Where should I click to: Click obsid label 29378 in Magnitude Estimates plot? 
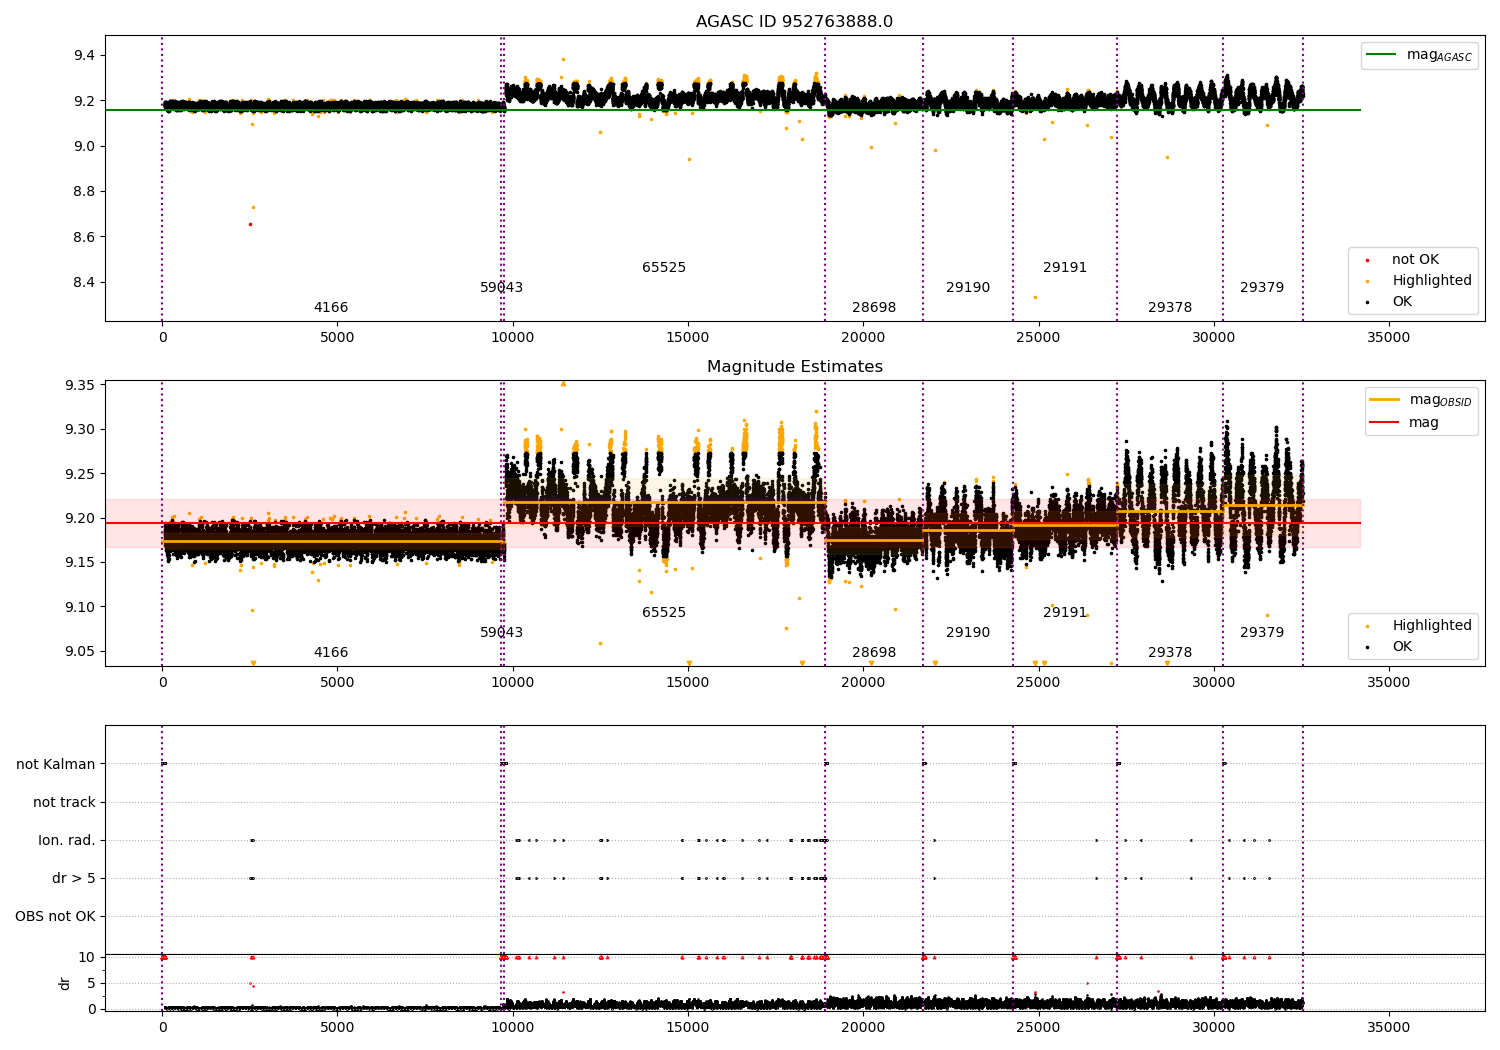(1170, 653)
